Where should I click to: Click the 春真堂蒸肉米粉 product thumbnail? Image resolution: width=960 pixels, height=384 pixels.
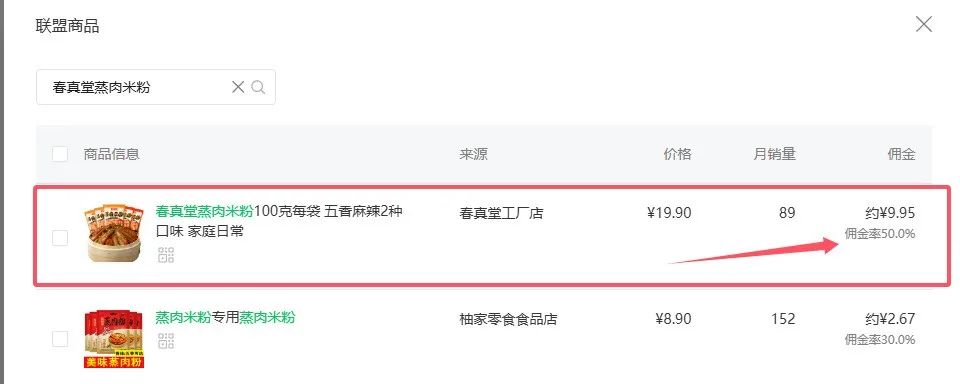[113, 233]
